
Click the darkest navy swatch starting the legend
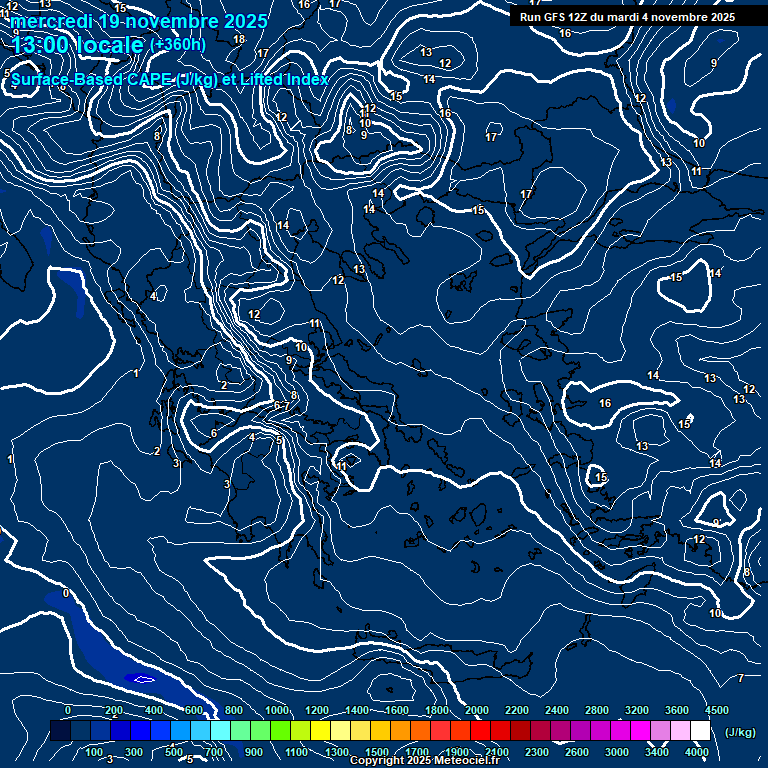pyautogui.click(x=60, y=730)
